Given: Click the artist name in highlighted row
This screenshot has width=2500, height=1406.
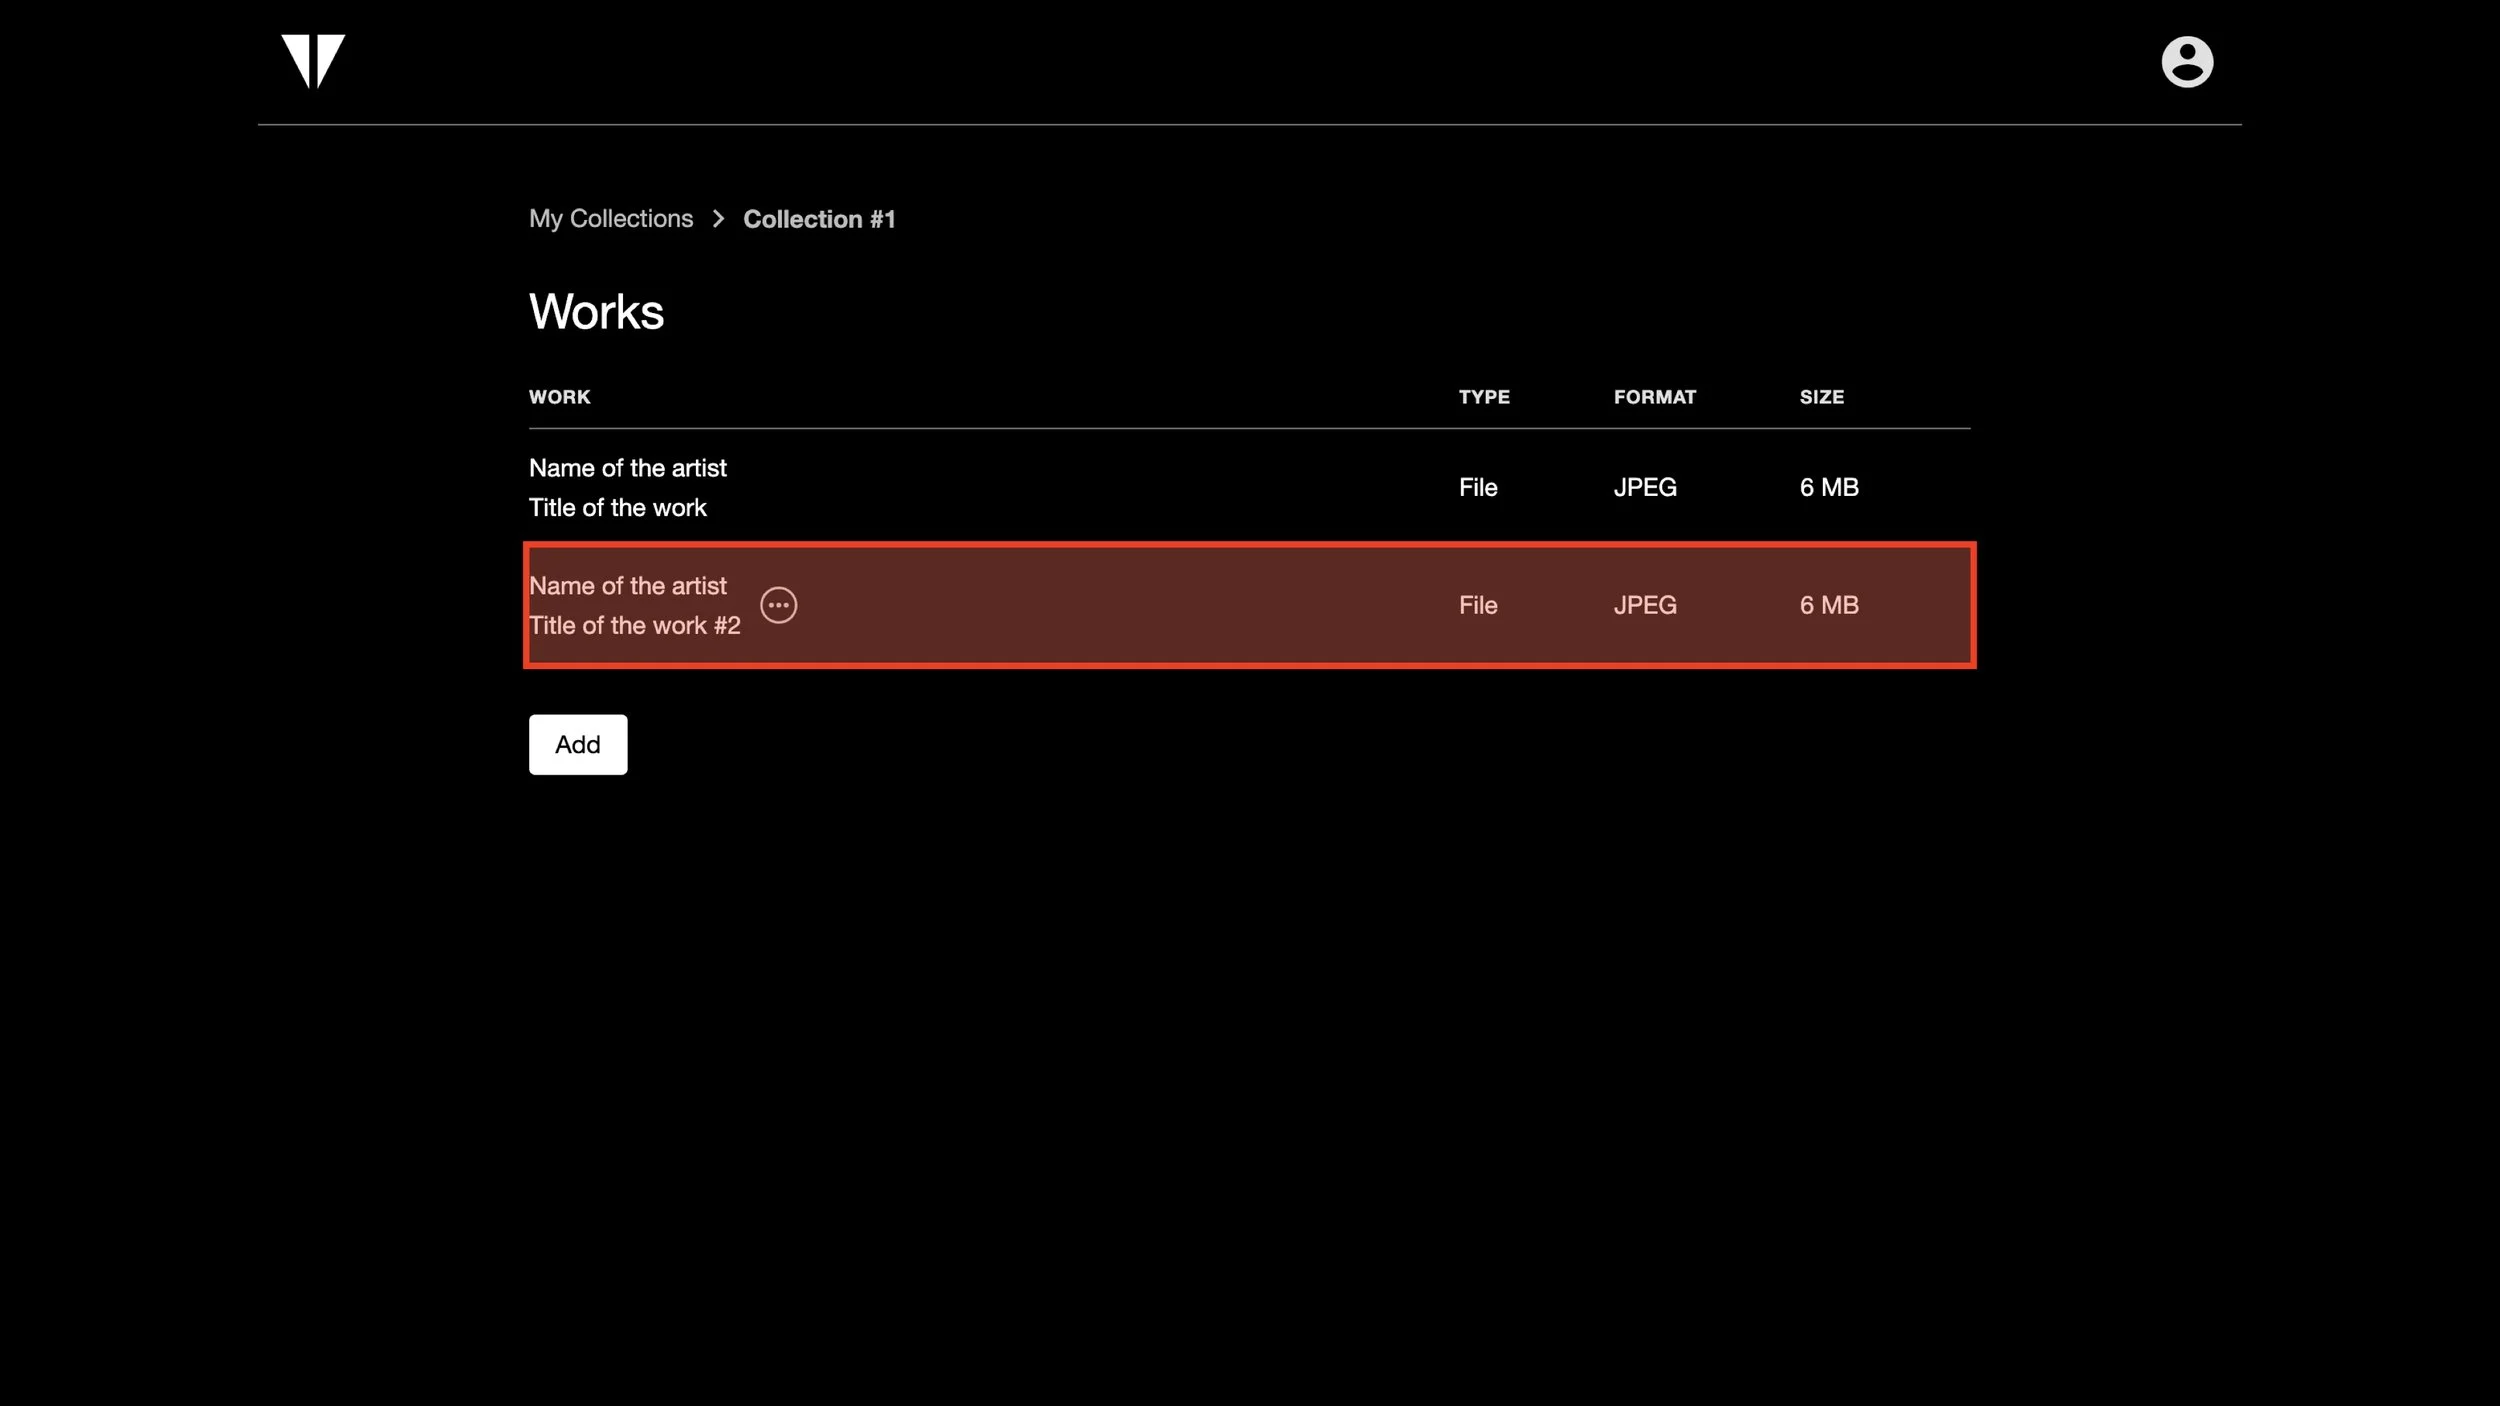Looking at the screenshot, I should pos(627,586).
